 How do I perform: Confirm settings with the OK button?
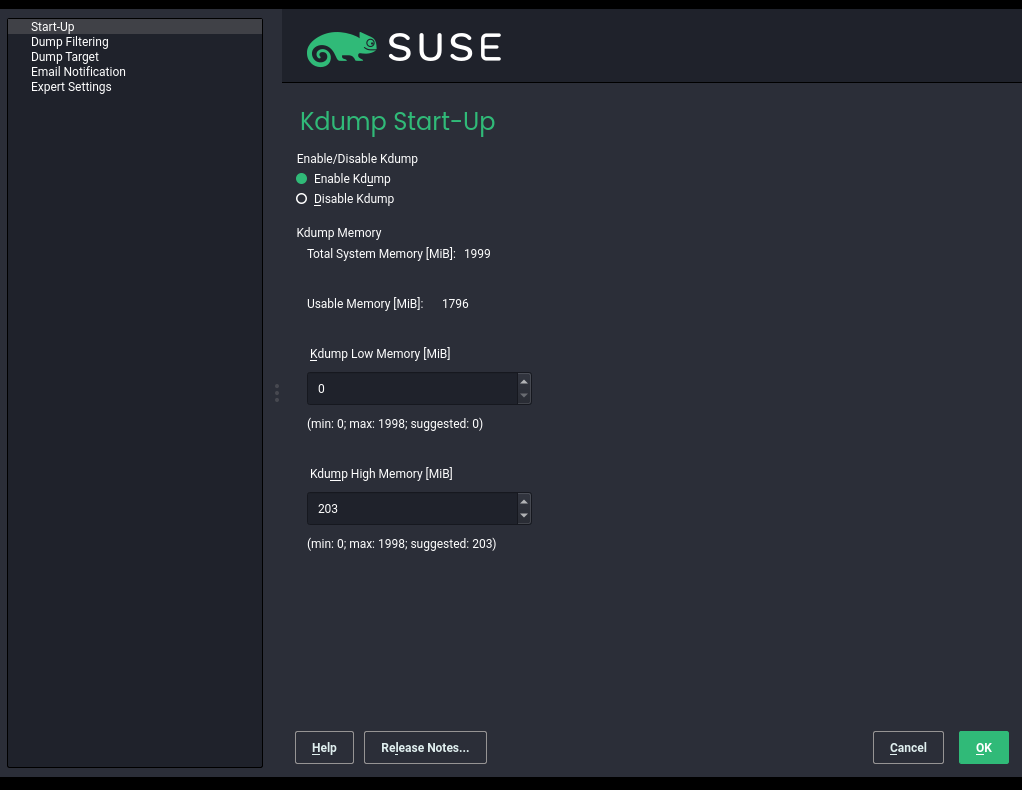pos(983,748)
